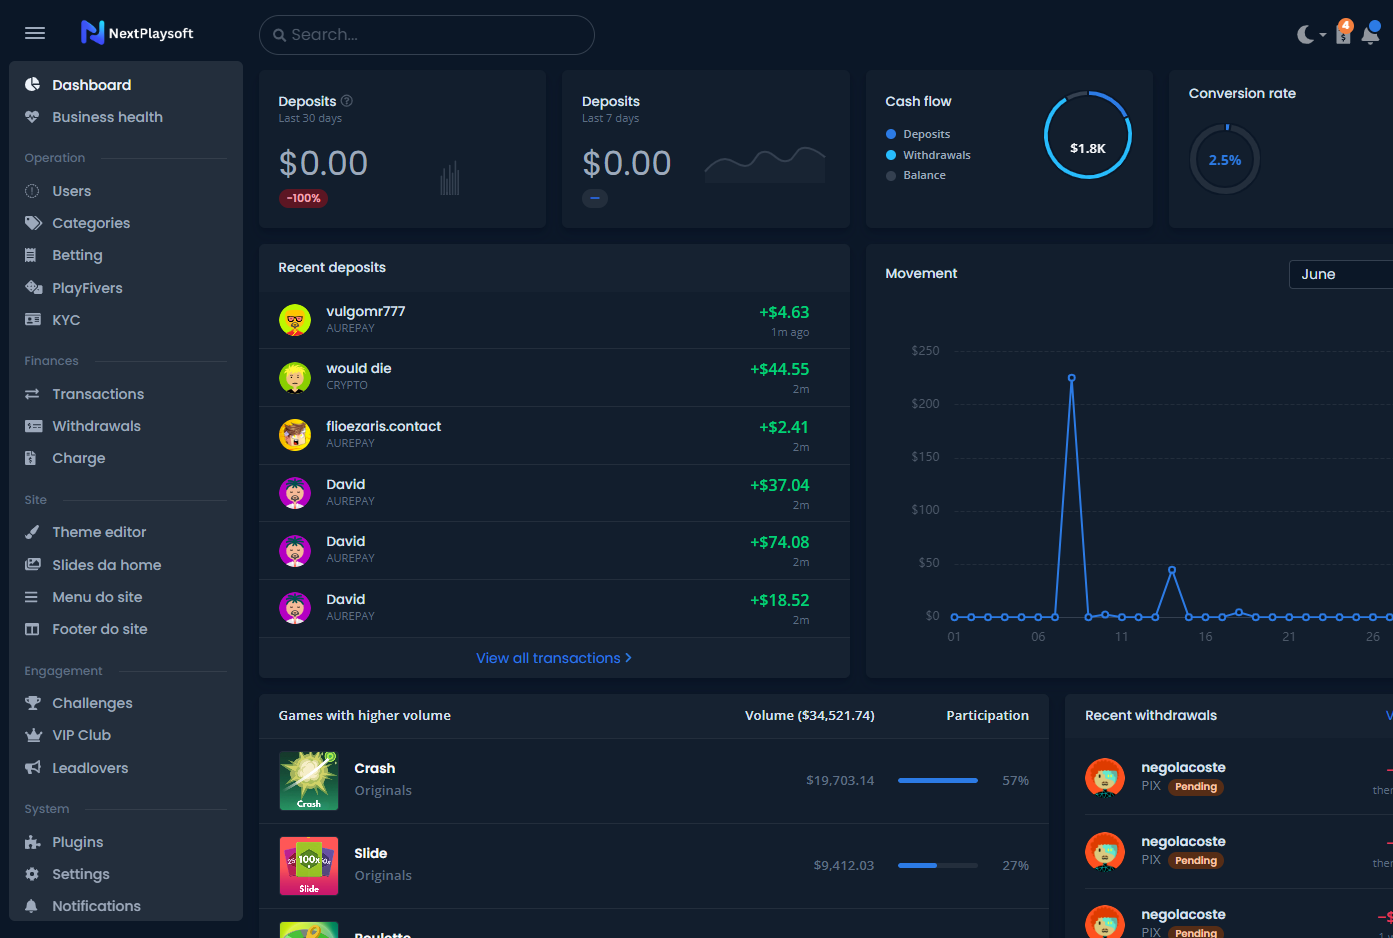The image size is (1393, 938).
Task: Click the flioezaris.contact avatar
Action: pyautogui.click(x=295, y=435)
